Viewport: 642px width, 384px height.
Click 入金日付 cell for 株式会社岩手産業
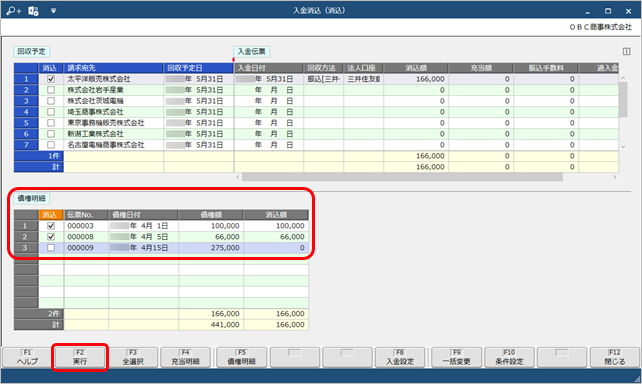[x=269, y=90]
